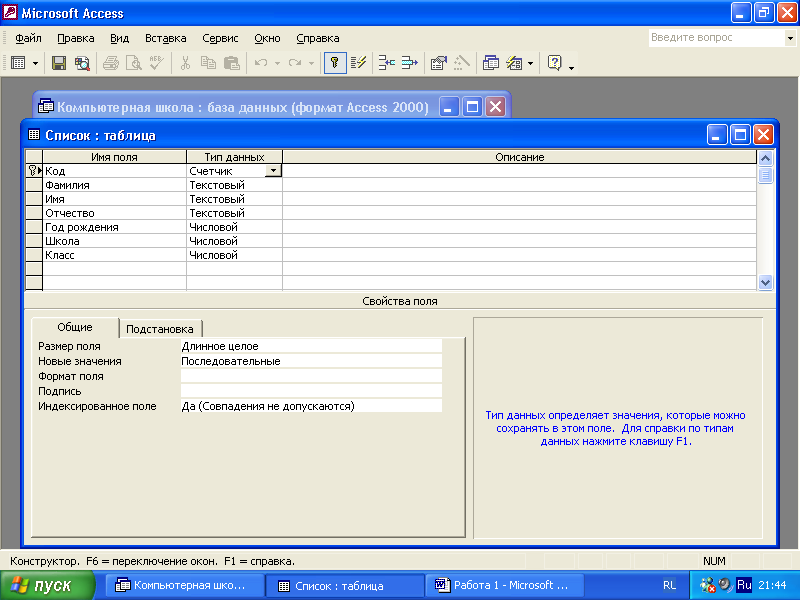800x600 pixels.
Task: Open the View mode dropdown arrow
Action: (x=35, y=64)
